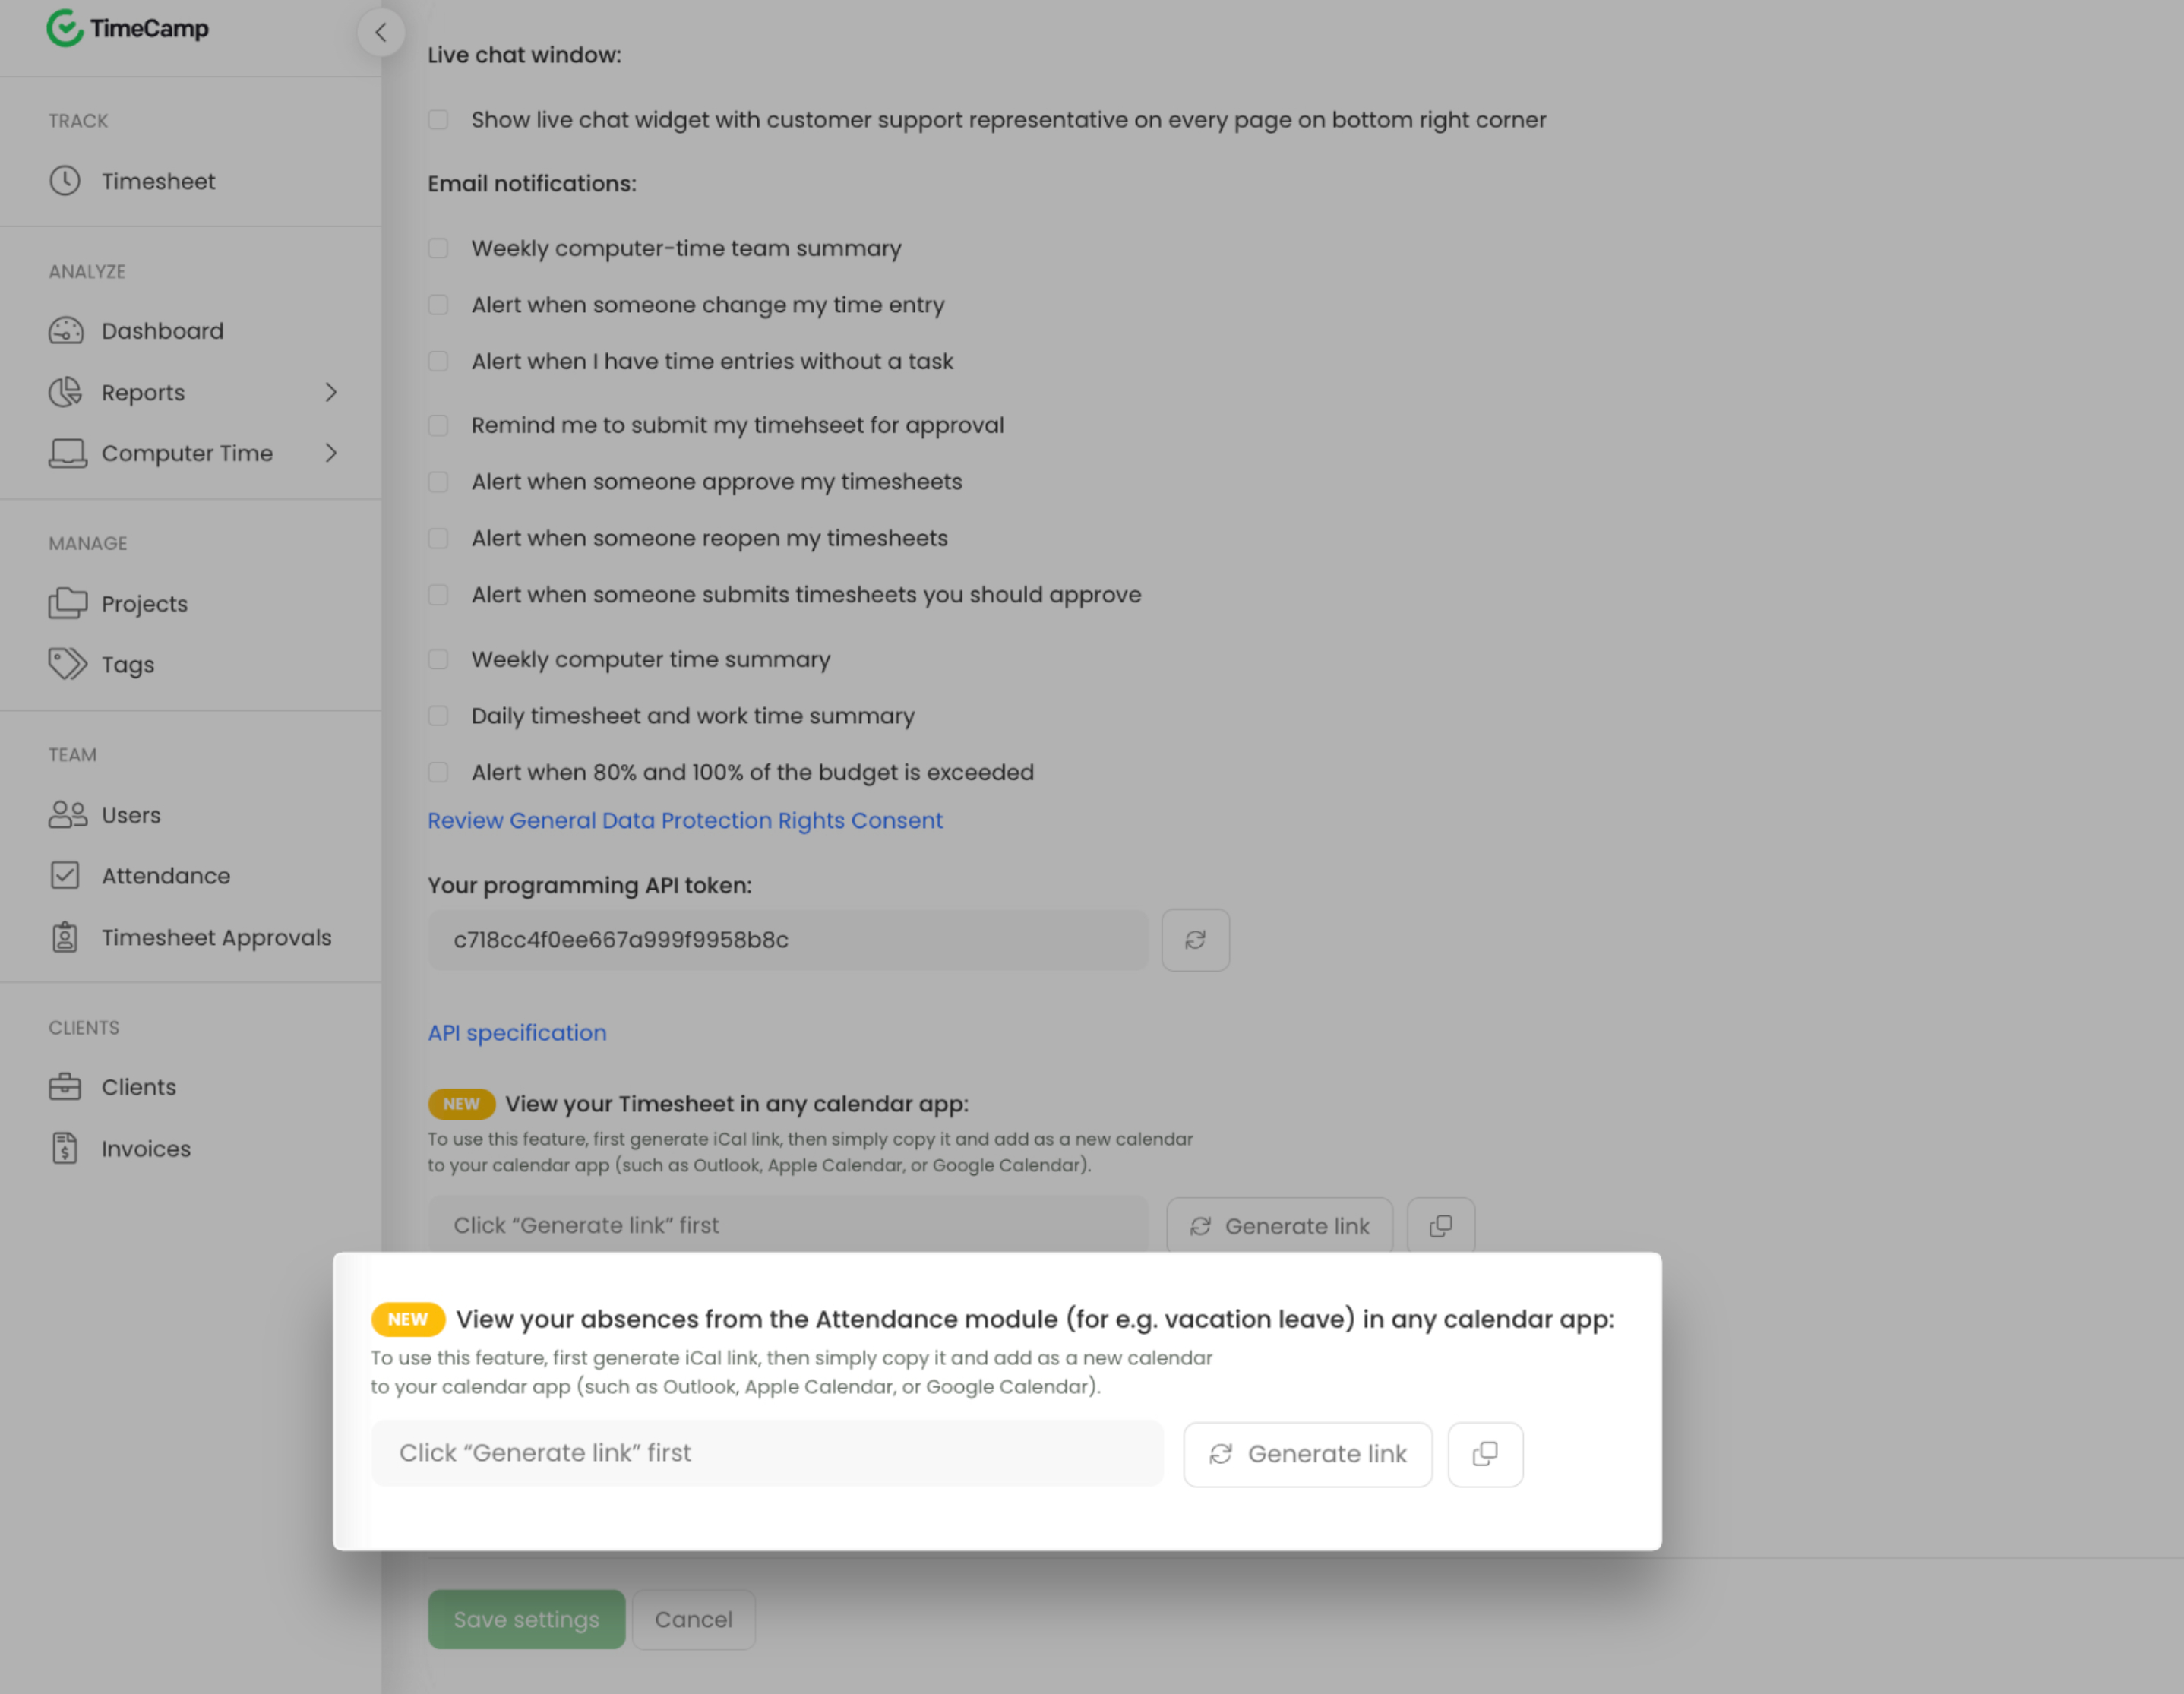The width and height of the screenshot is (2184, 1694).
Task: Click the Tags sidebar icon
Action: pyautogui.click(x=67, y=664)
